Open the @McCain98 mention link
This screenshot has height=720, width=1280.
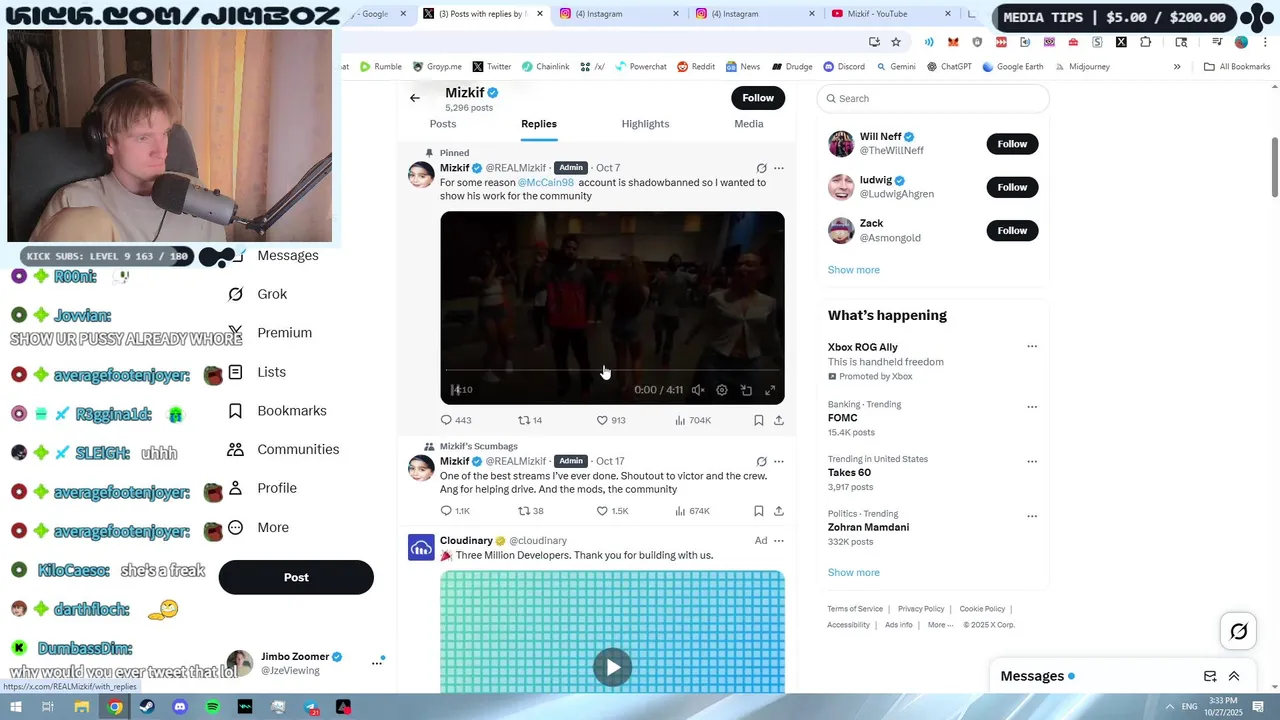(x=546, y=183)
